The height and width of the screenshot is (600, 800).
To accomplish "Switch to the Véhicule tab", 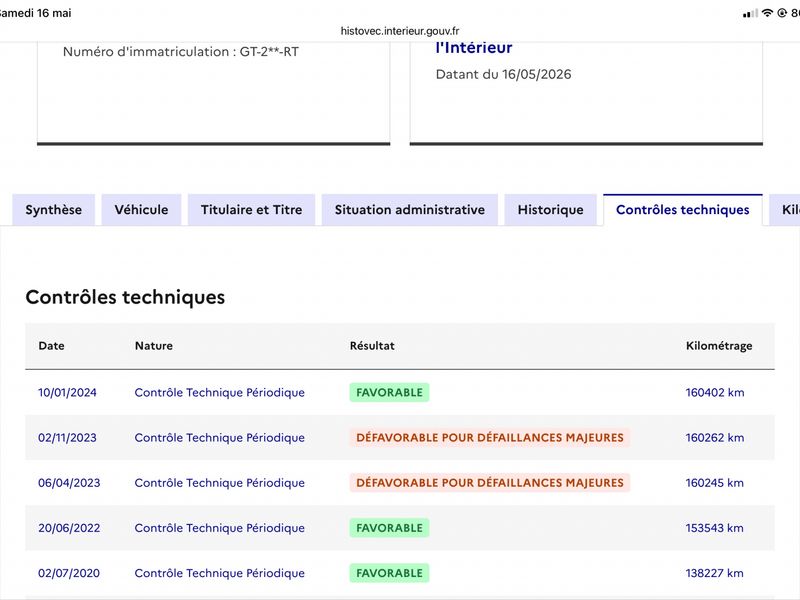I will pos(141,210).
